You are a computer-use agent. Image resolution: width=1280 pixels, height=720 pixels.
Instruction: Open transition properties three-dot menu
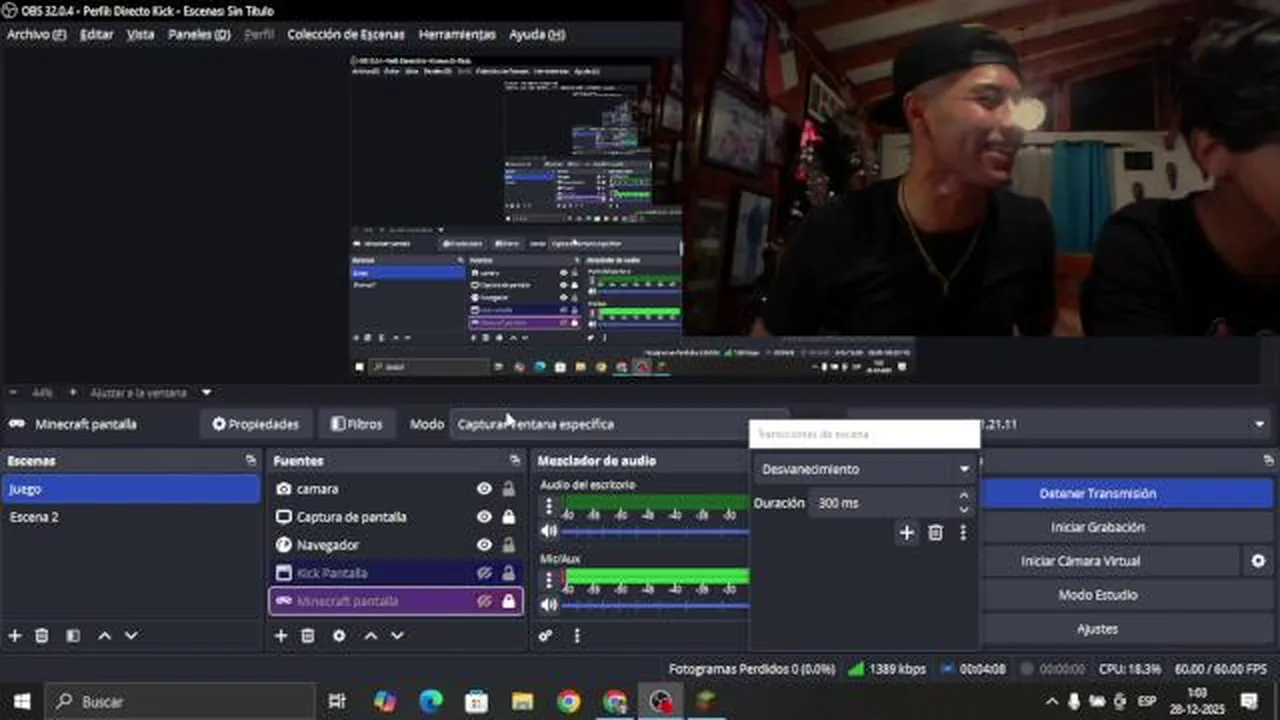coord(963,533)
